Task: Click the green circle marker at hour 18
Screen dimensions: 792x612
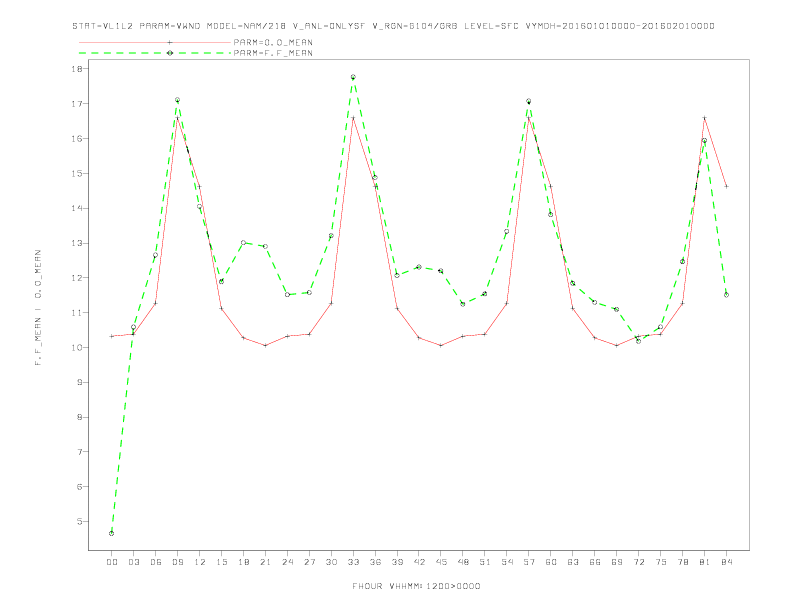Action: (x=243, y=243)
